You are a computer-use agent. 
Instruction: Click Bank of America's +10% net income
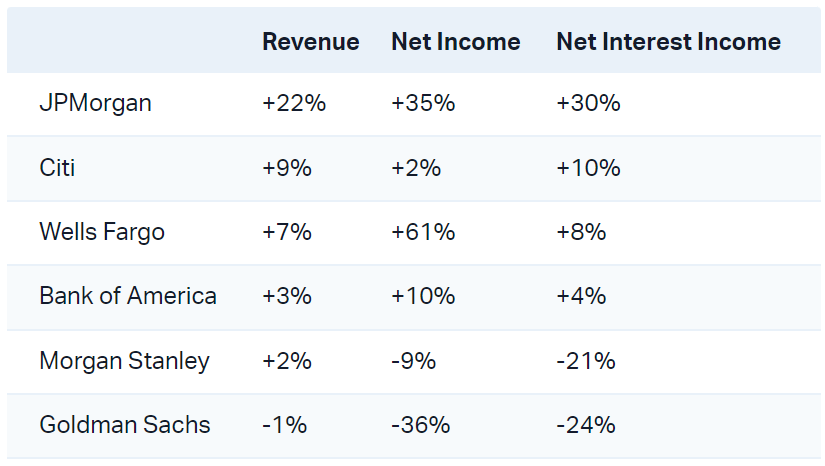pyautogui.click(x=423, y=296)
